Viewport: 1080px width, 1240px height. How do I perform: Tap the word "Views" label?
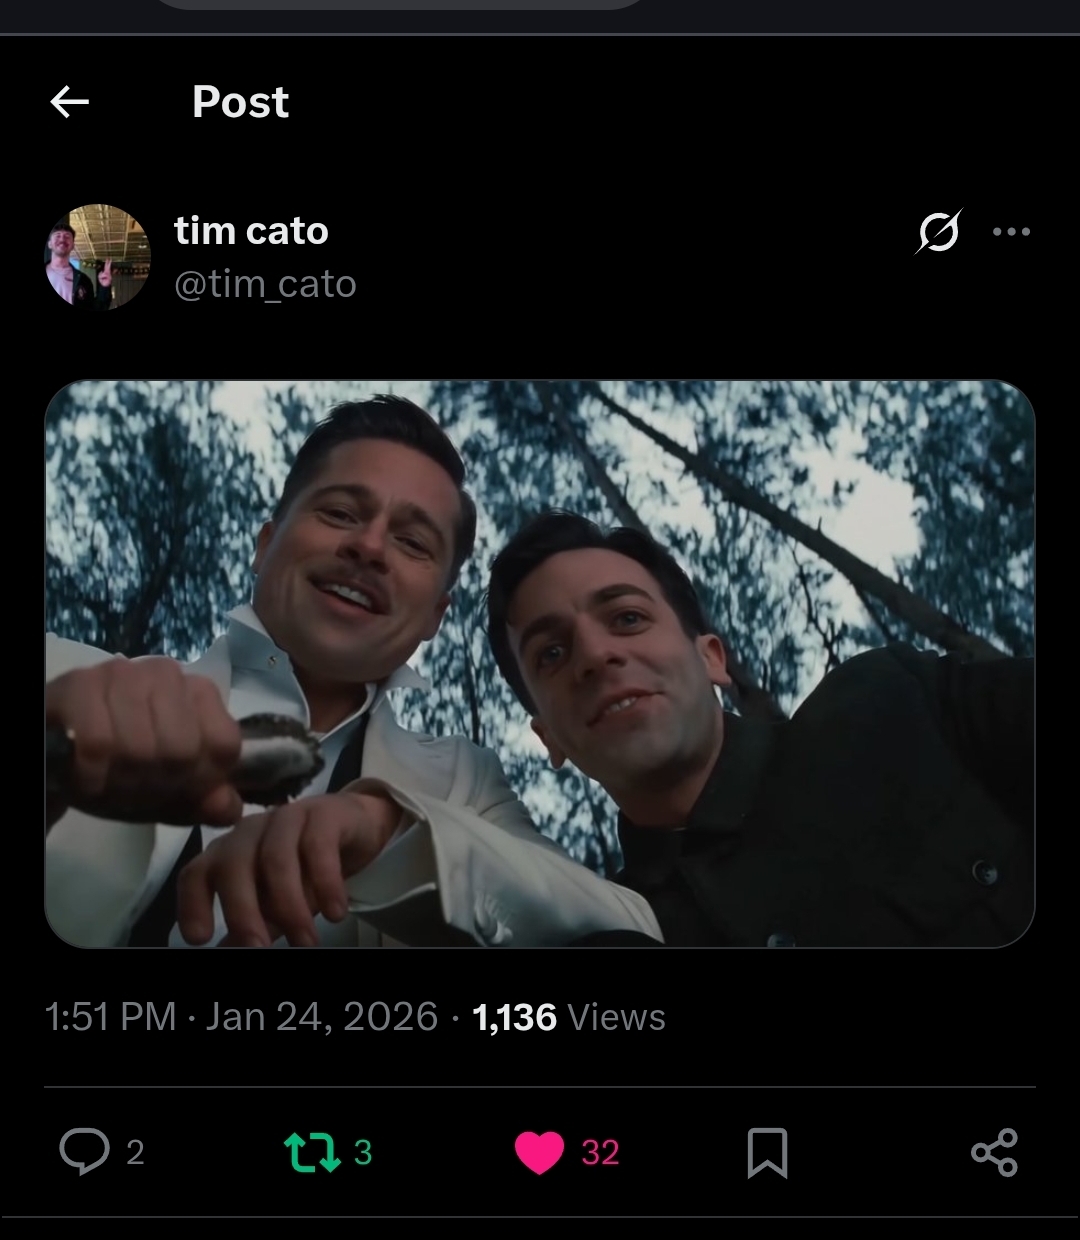616,1017
